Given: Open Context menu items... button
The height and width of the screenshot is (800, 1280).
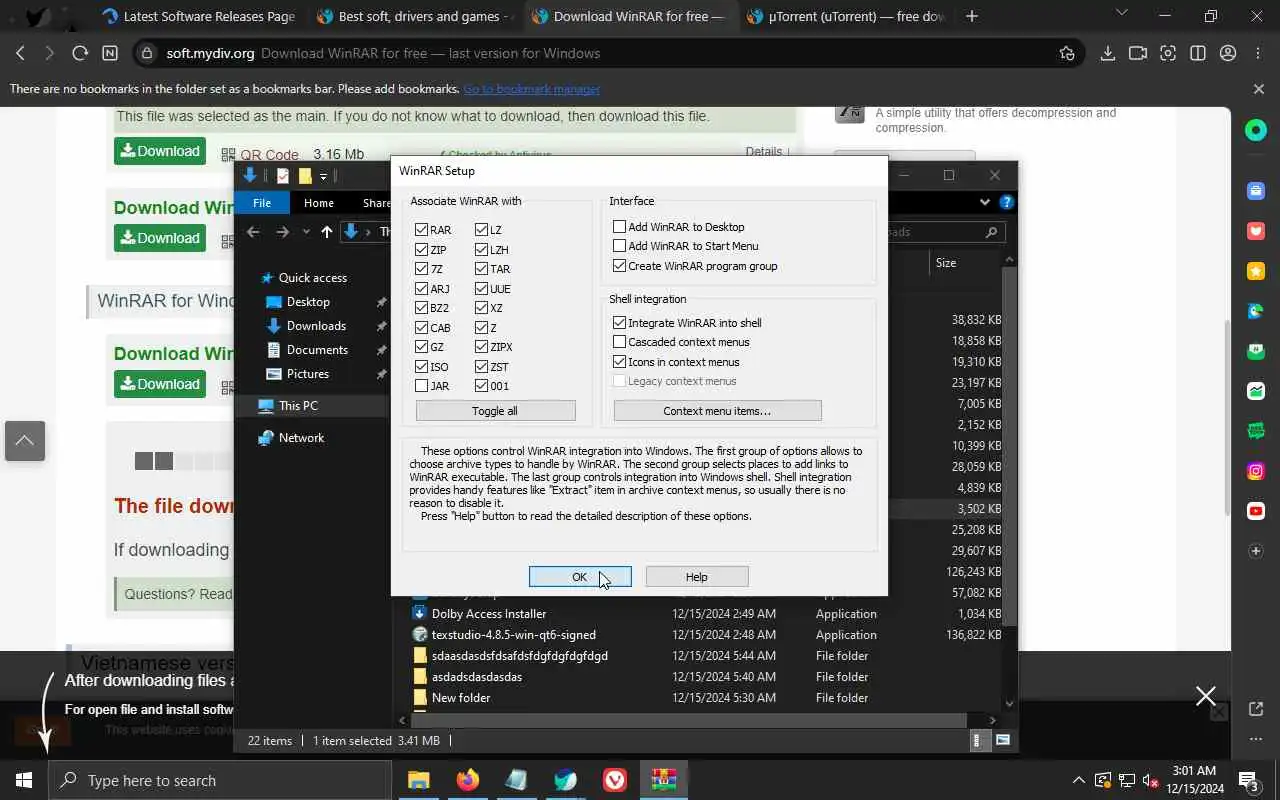Looking at the screenshot, I should coord(717,411).
